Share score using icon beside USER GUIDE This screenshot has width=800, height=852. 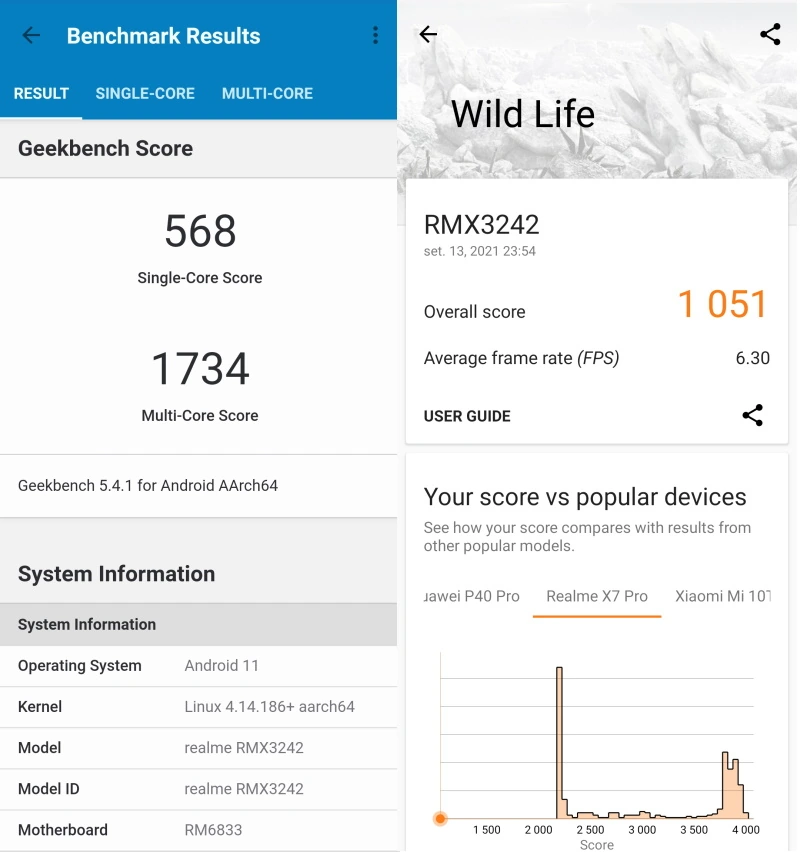click(753, 416)
